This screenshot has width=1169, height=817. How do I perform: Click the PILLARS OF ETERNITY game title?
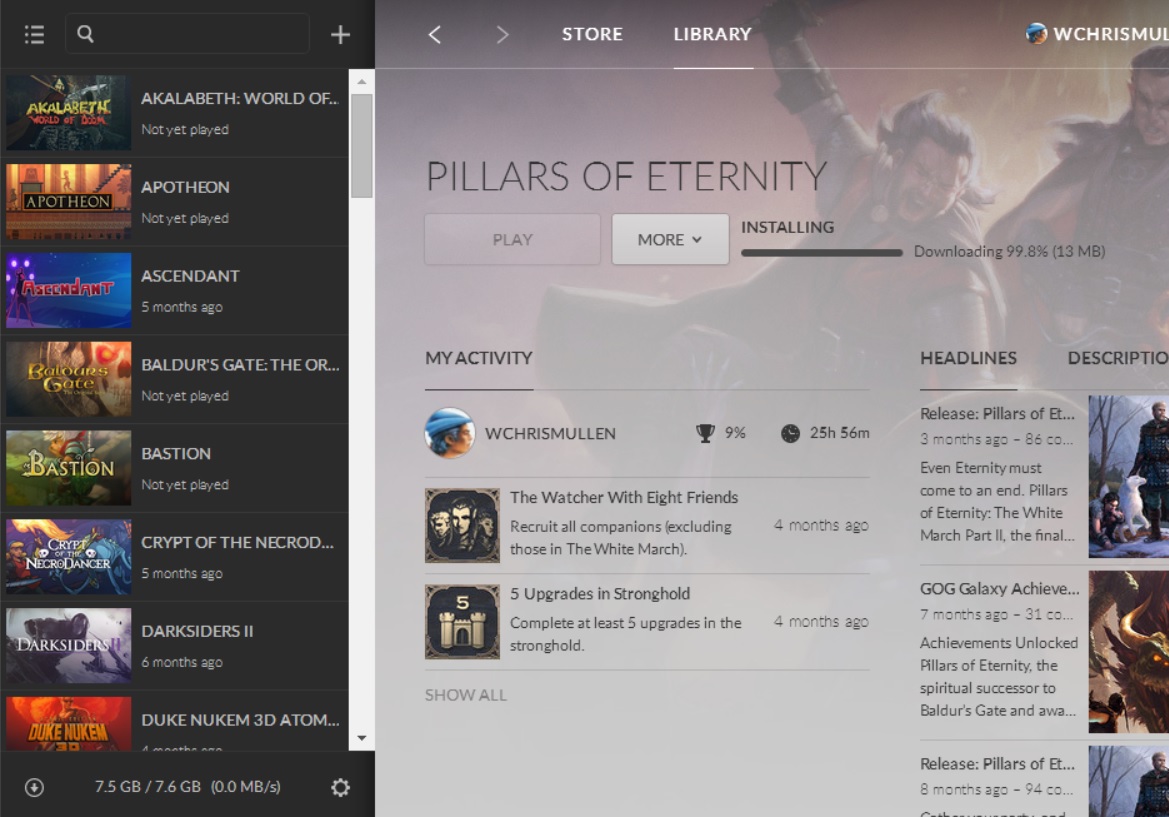tap(626, 177)
